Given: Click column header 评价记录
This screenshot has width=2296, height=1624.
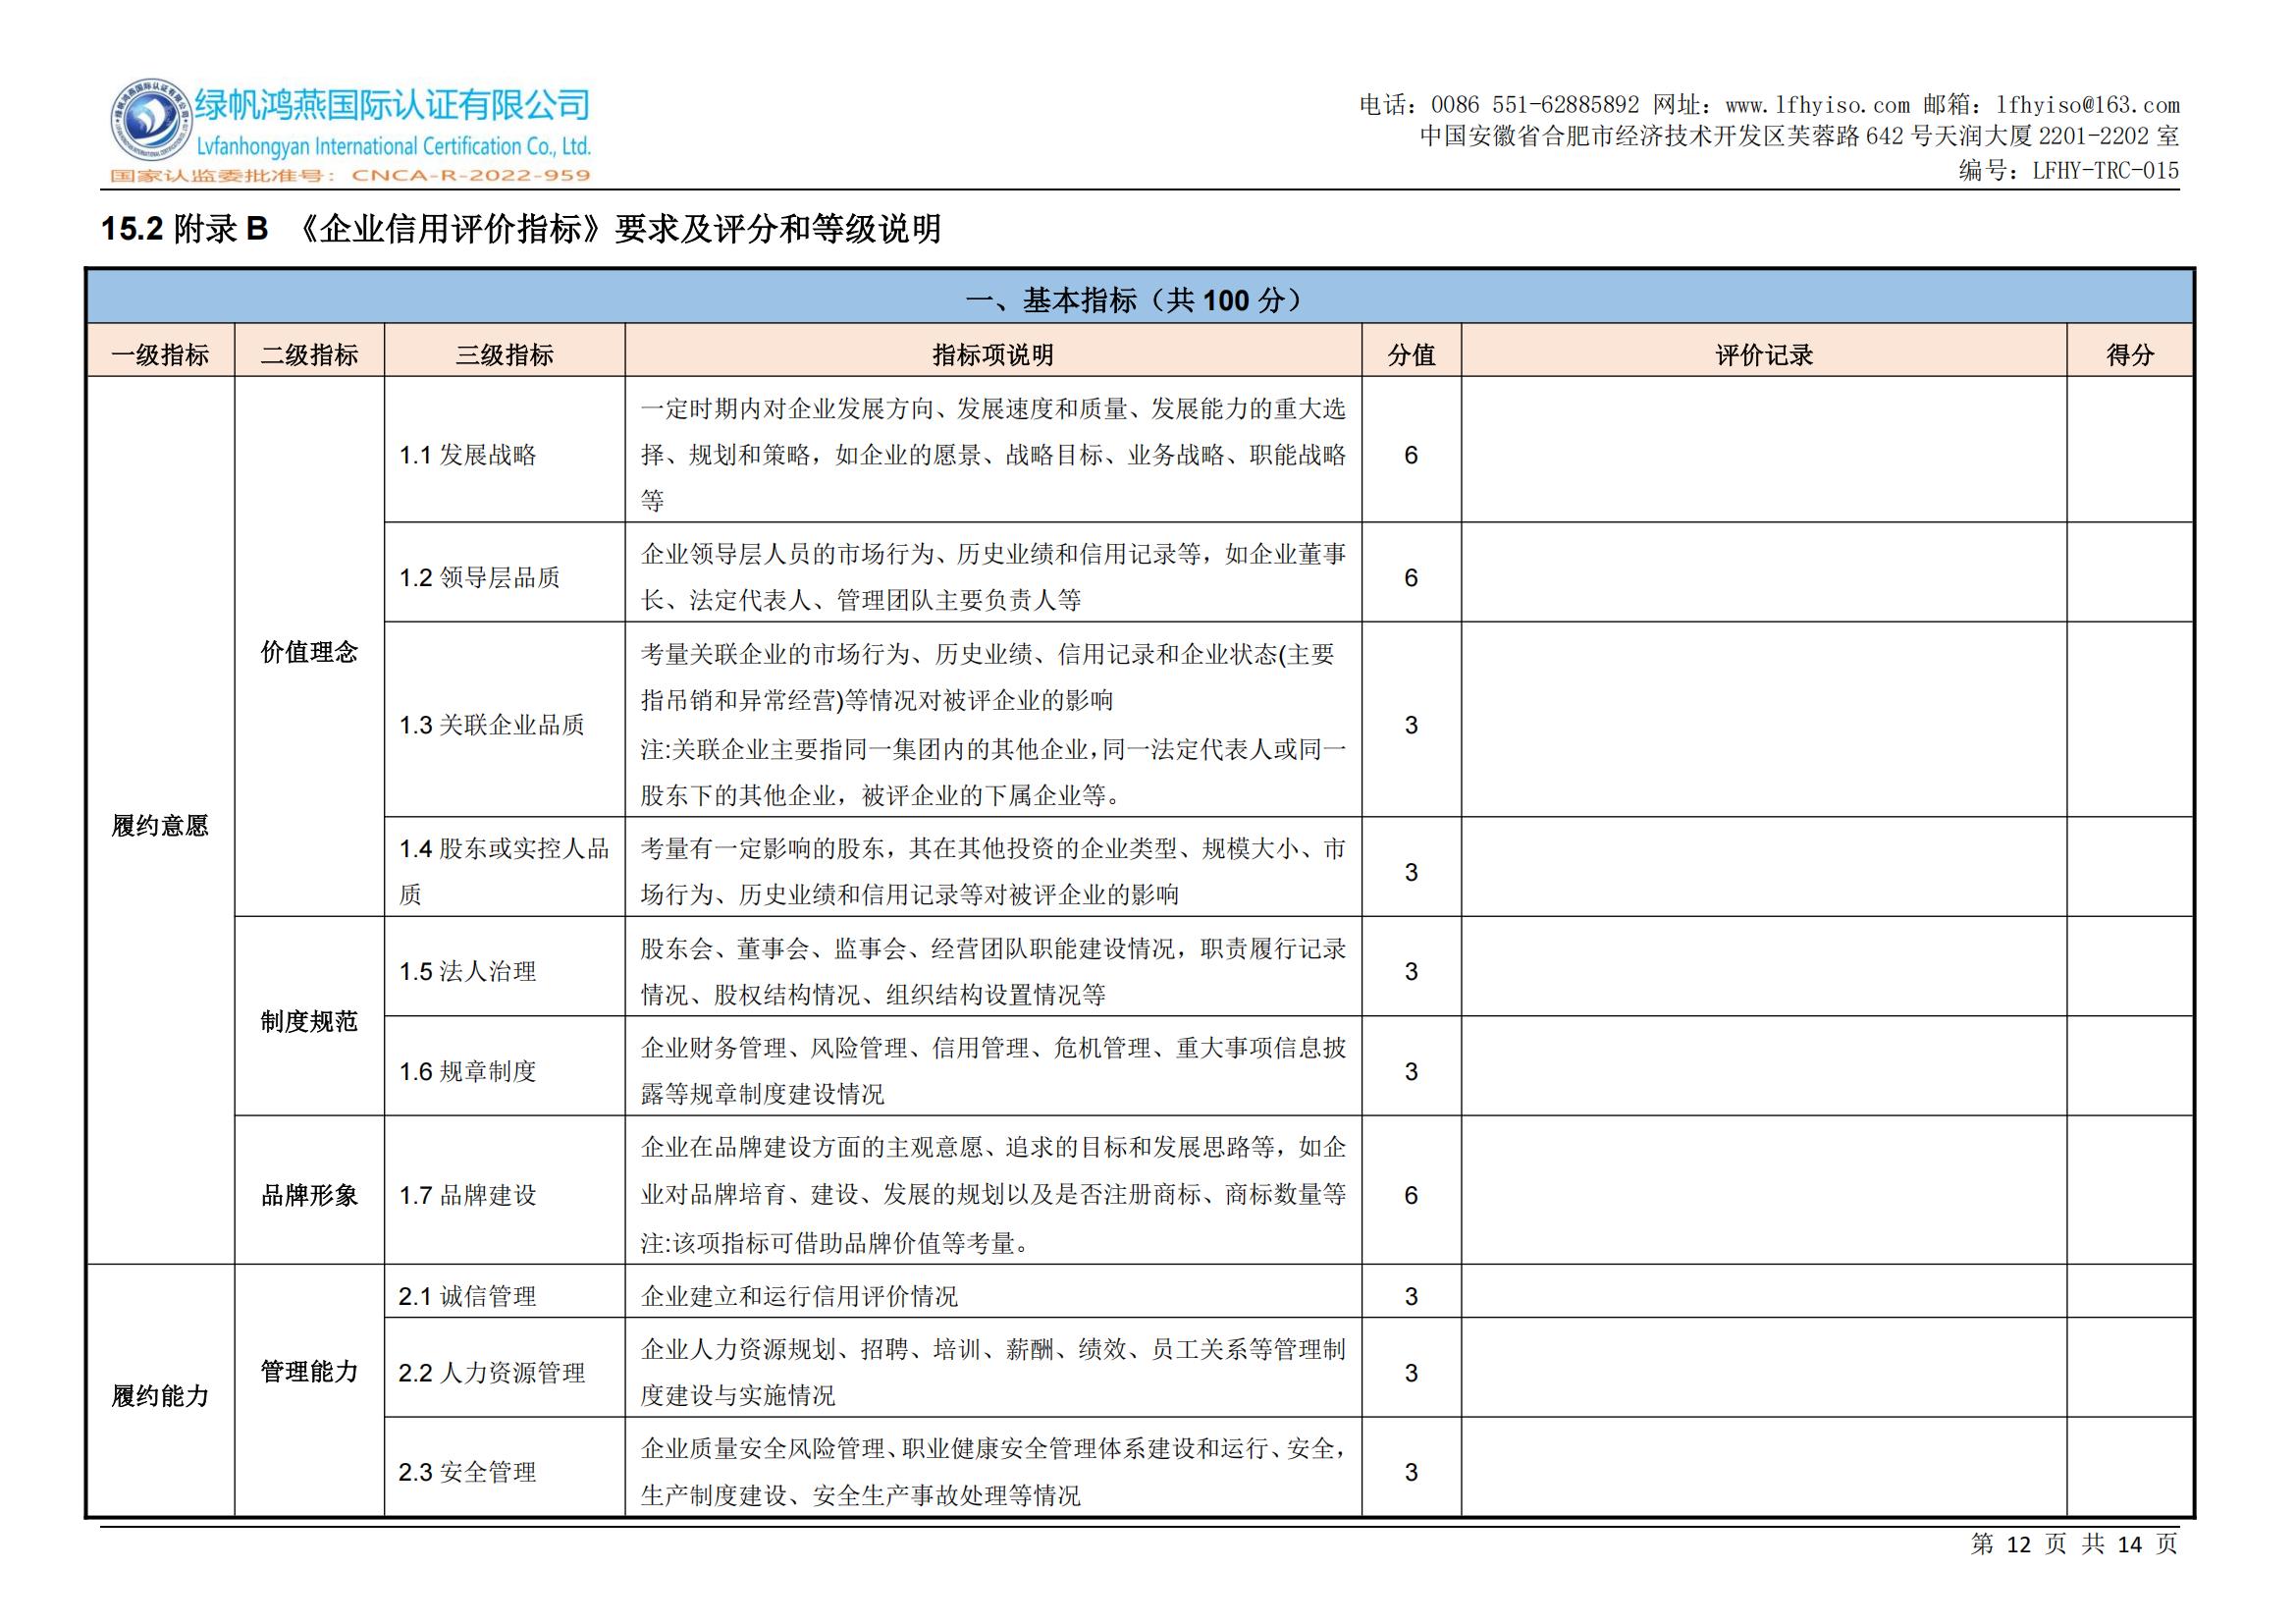Looking at the screenshot, I should [x=1764, y=355].
